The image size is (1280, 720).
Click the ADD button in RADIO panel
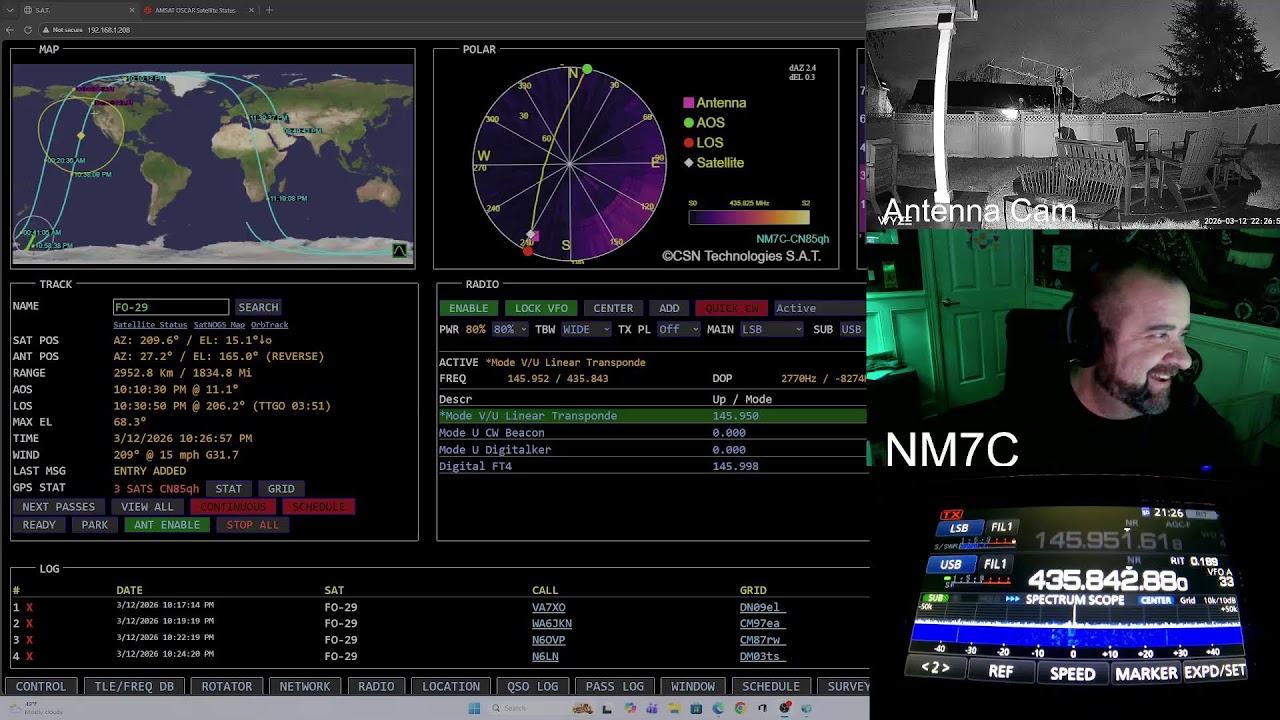click(669, 308)
